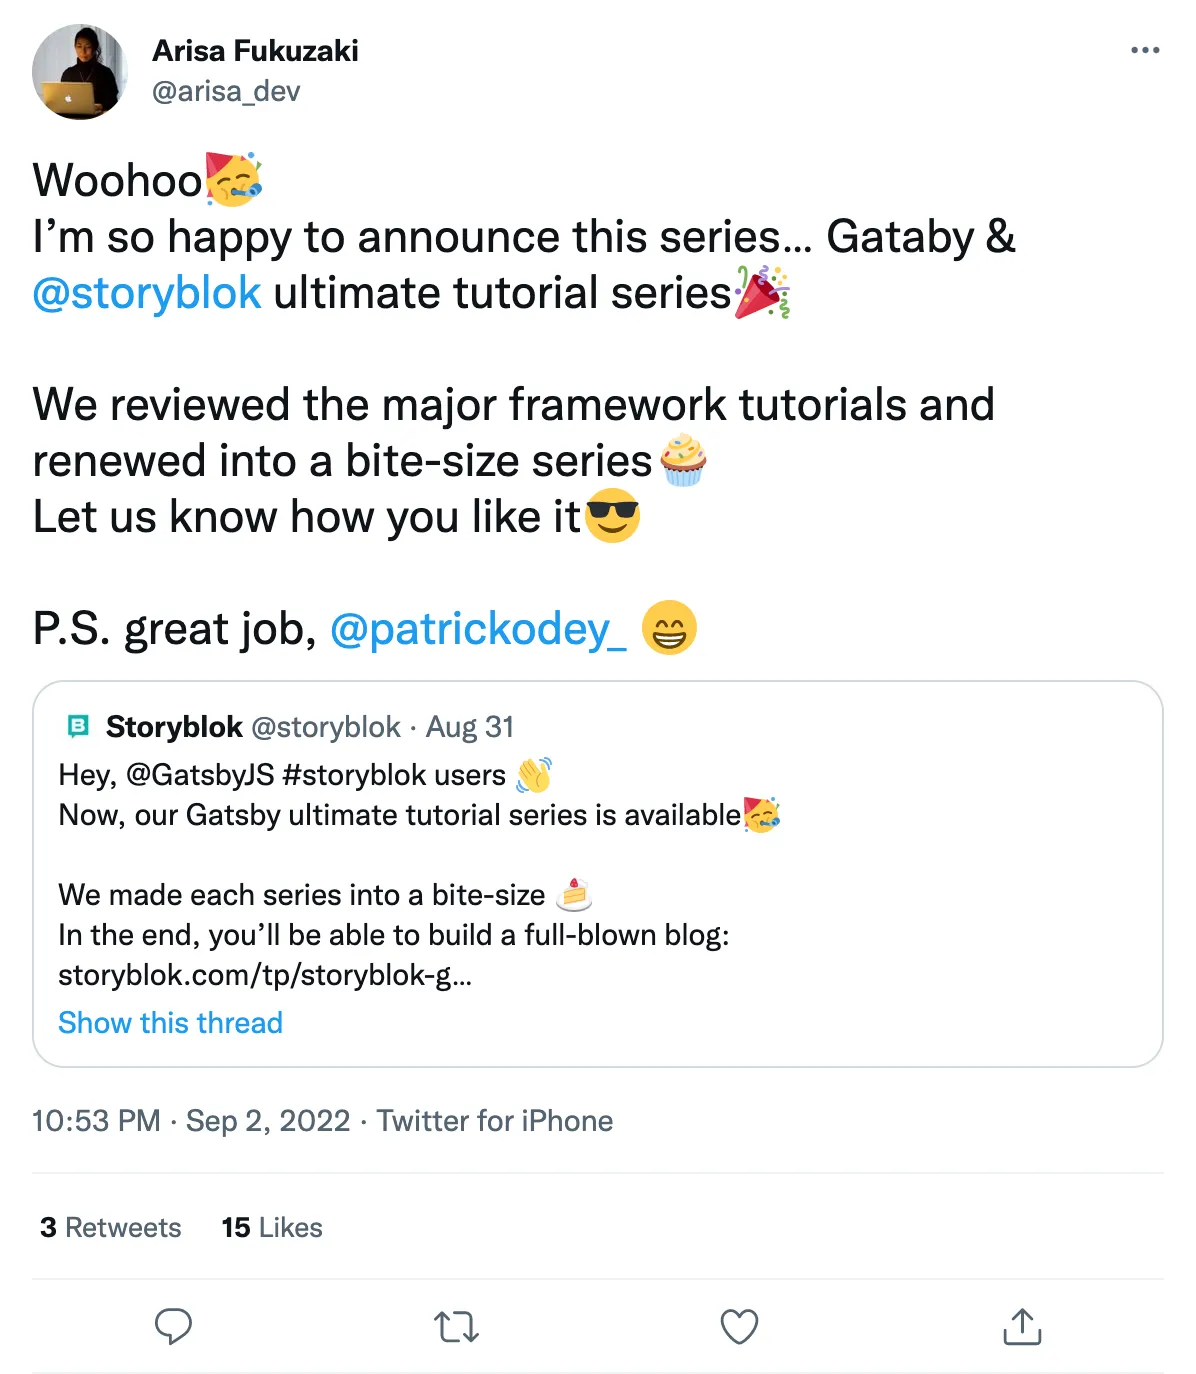Image resolution: width=1196 pixels, height=1374 pixels.
Task: Click Arisa Fukuzaki's display name
Action: tap(256, 51)
